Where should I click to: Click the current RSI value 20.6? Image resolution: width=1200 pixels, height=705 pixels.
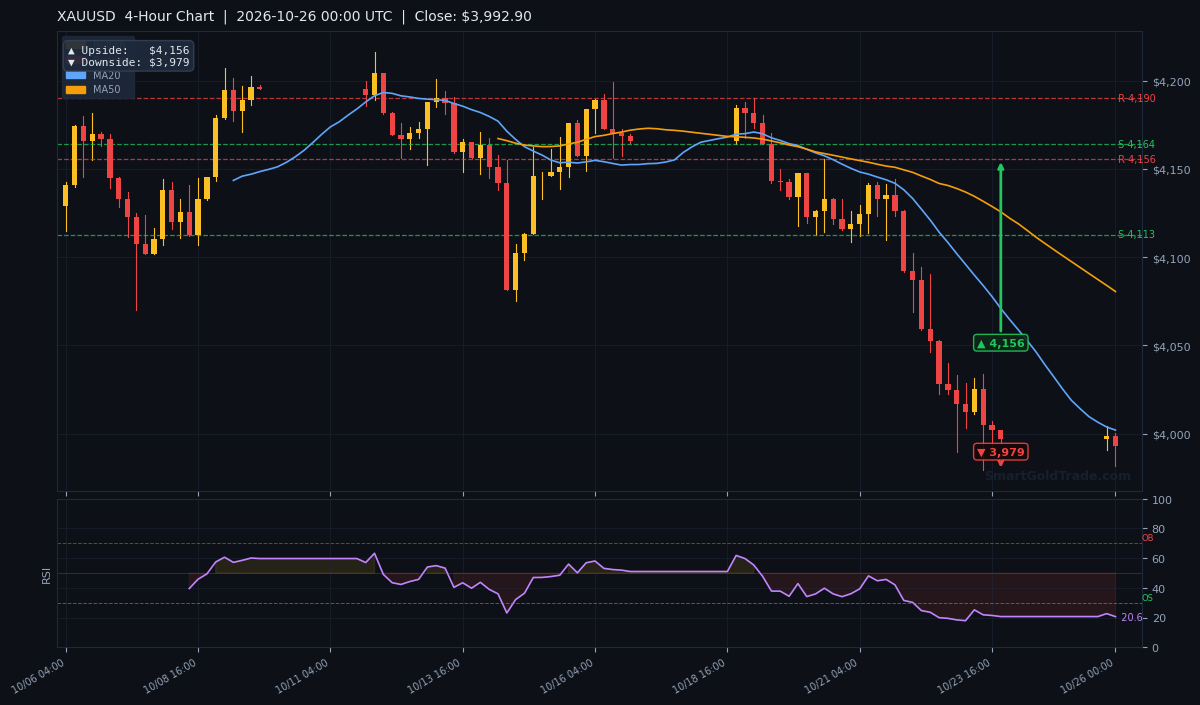[x=1131, y=617]
